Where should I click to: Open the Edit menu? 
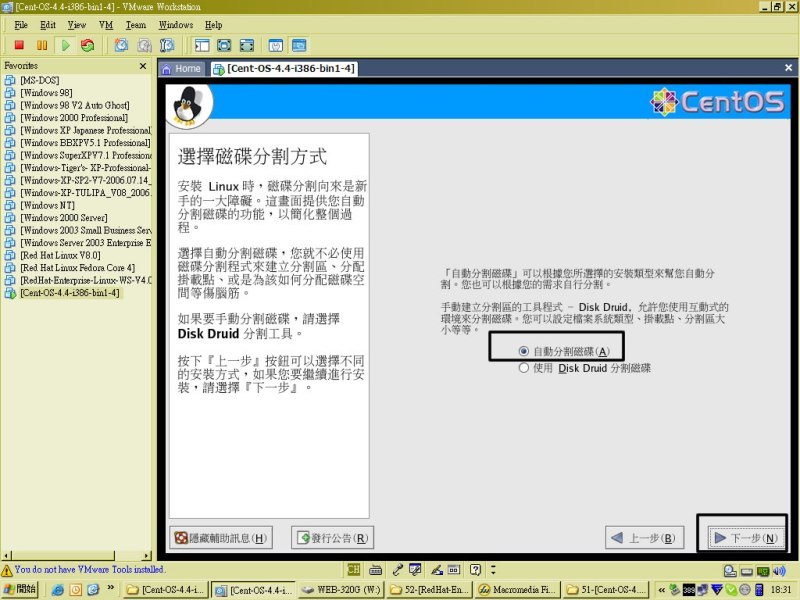pyautogui.click(x=48, y=25)
